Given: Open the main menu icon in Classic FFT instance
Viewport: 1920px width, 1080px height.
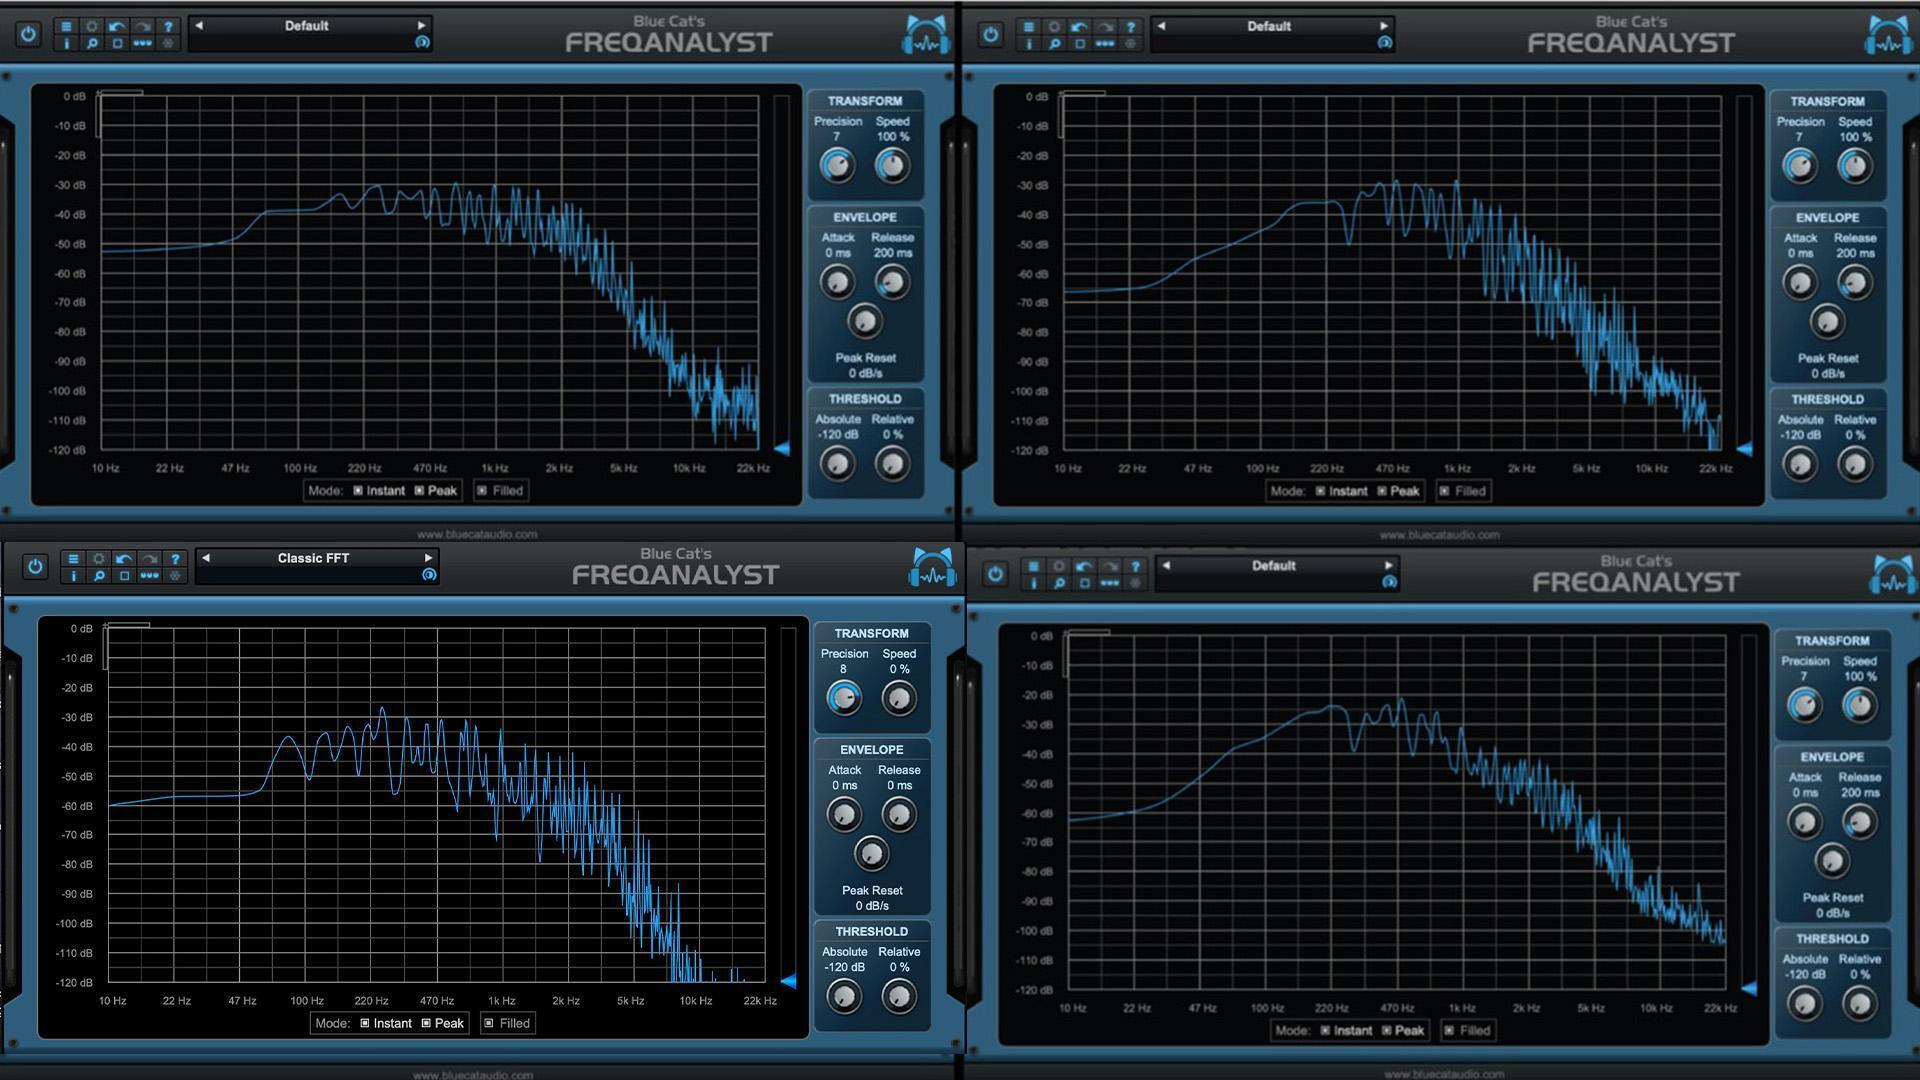Looking at the screenshot, I should tap(73, 559).
